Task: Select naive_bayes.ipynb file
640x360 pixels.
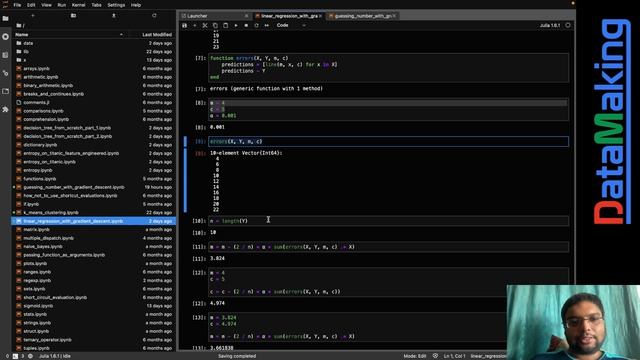Action: (94, 247)
